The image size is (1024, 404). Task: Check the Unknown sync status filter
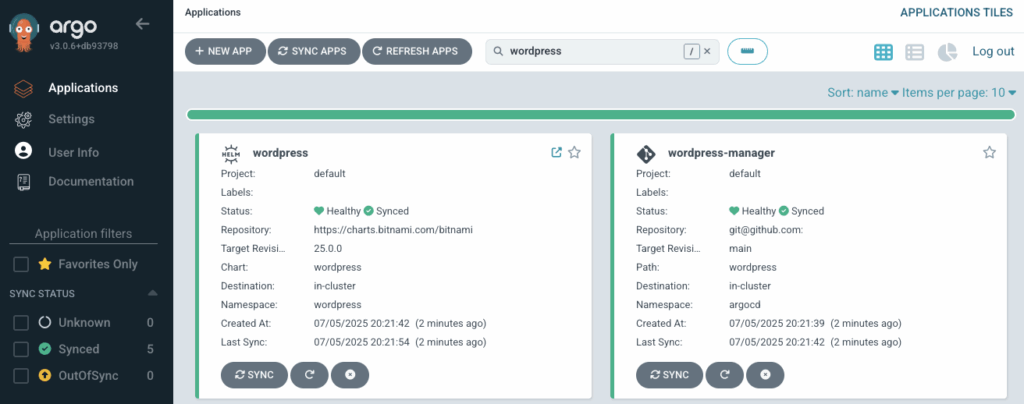[21, 323]
